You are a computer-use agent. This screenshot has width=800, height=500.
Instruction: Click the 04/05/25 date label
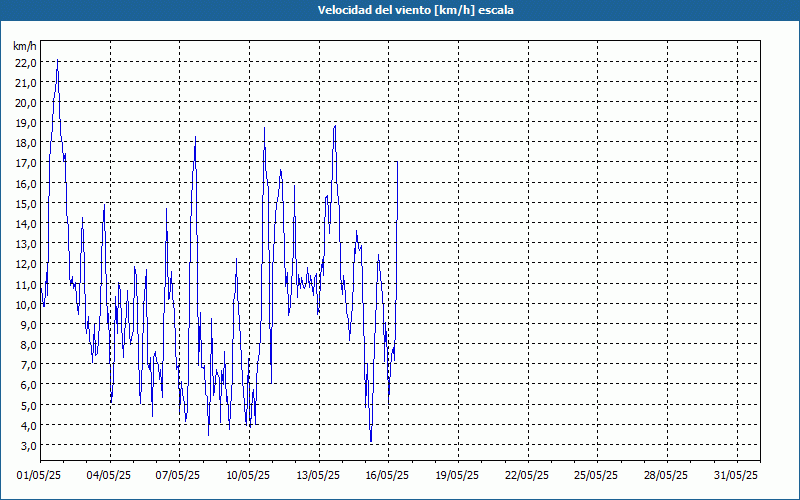(x=109, y=476)
